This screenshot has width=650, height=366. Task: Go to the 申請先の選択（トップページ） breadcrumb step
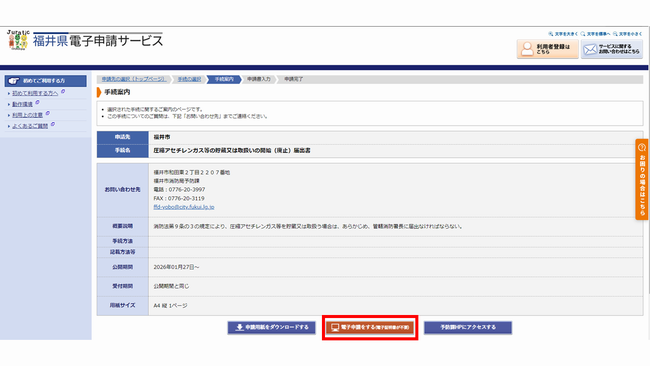point(133,79)
